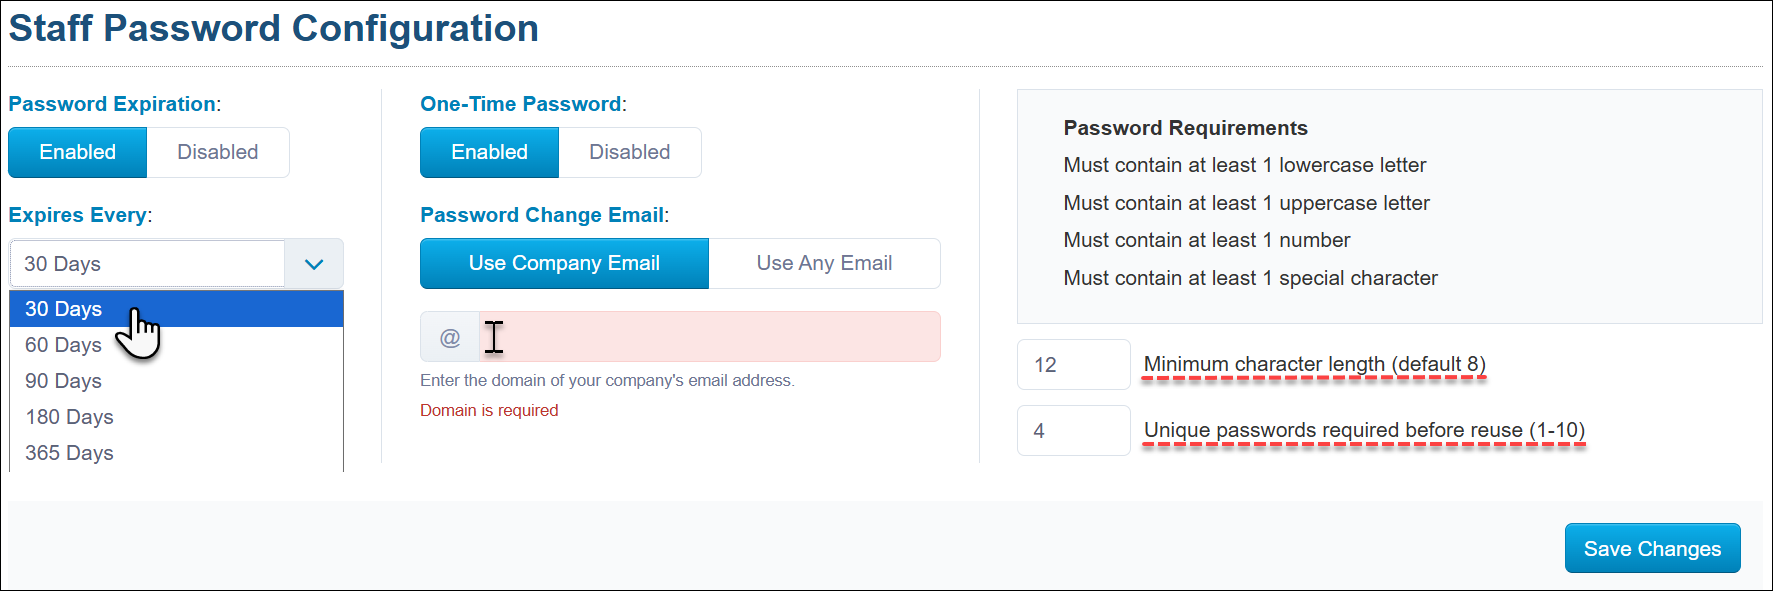Open the Expires Every dropdown chevron
This screenshot has width=1773, height=591.
point(313,263)
